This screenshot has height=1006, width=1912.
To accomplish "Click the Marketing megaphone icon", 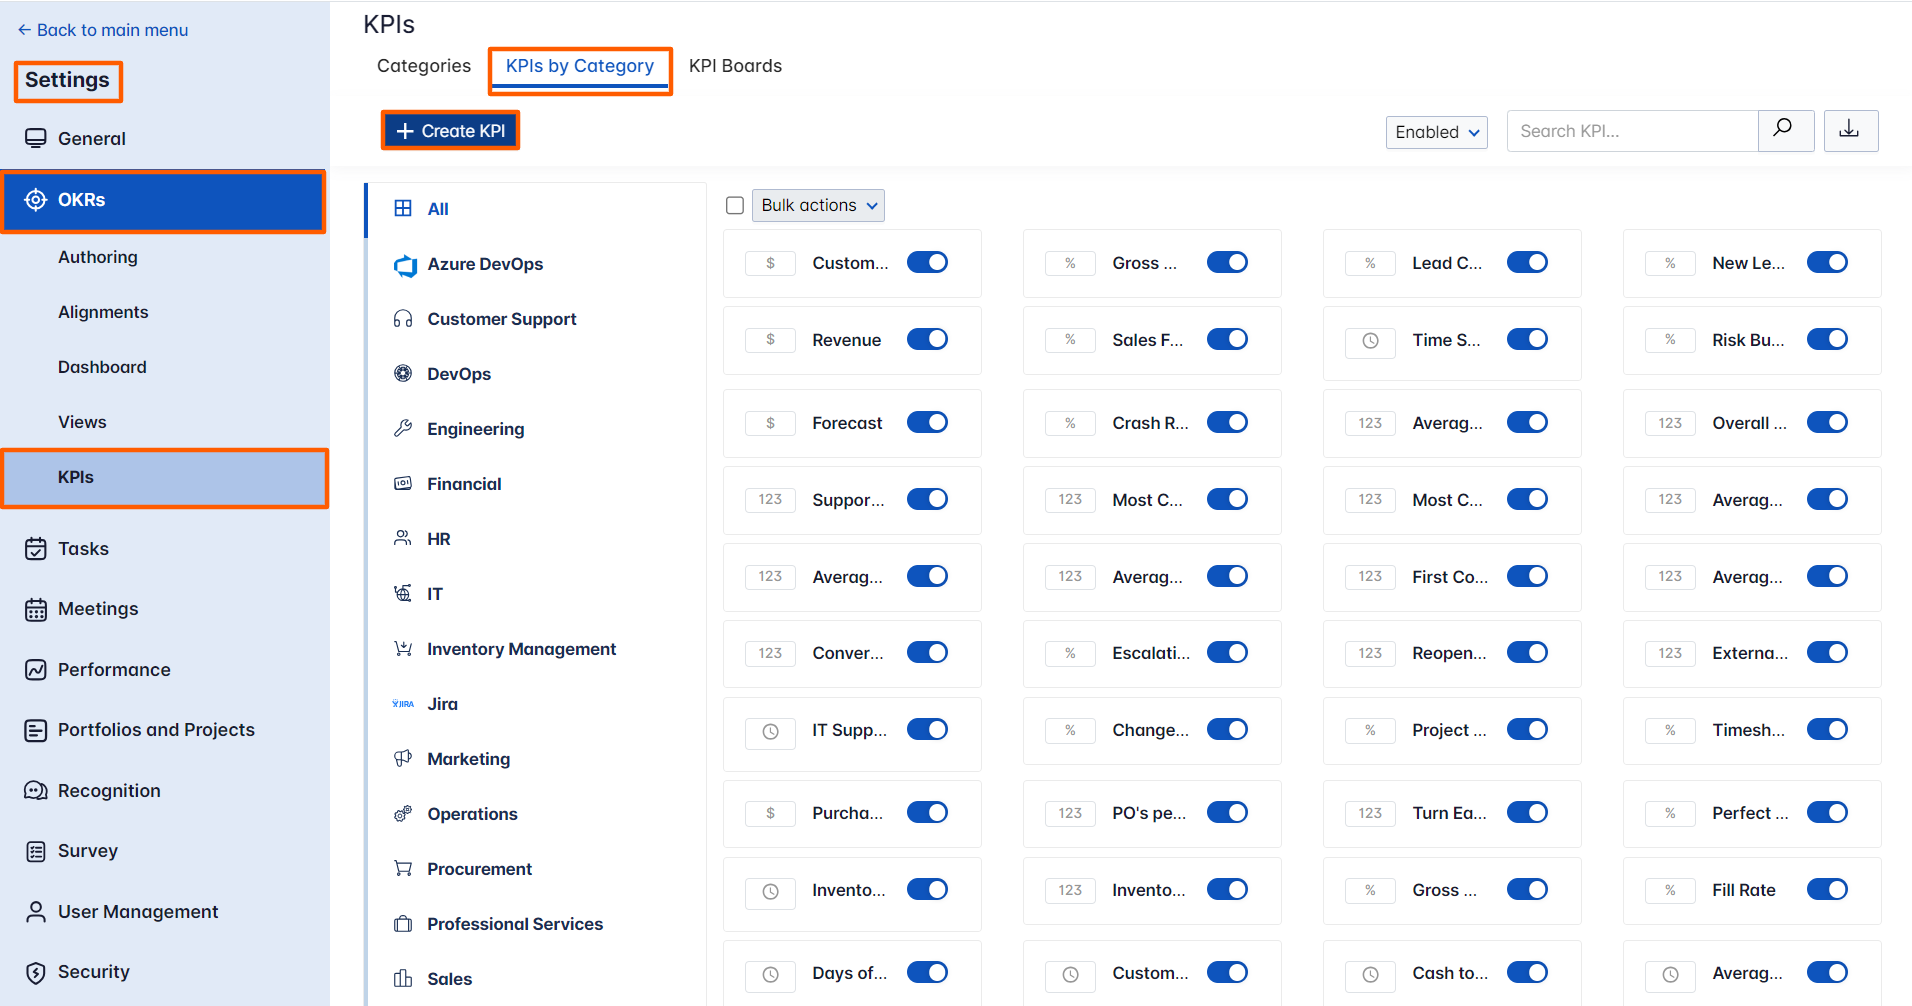I will pos(403,759).
